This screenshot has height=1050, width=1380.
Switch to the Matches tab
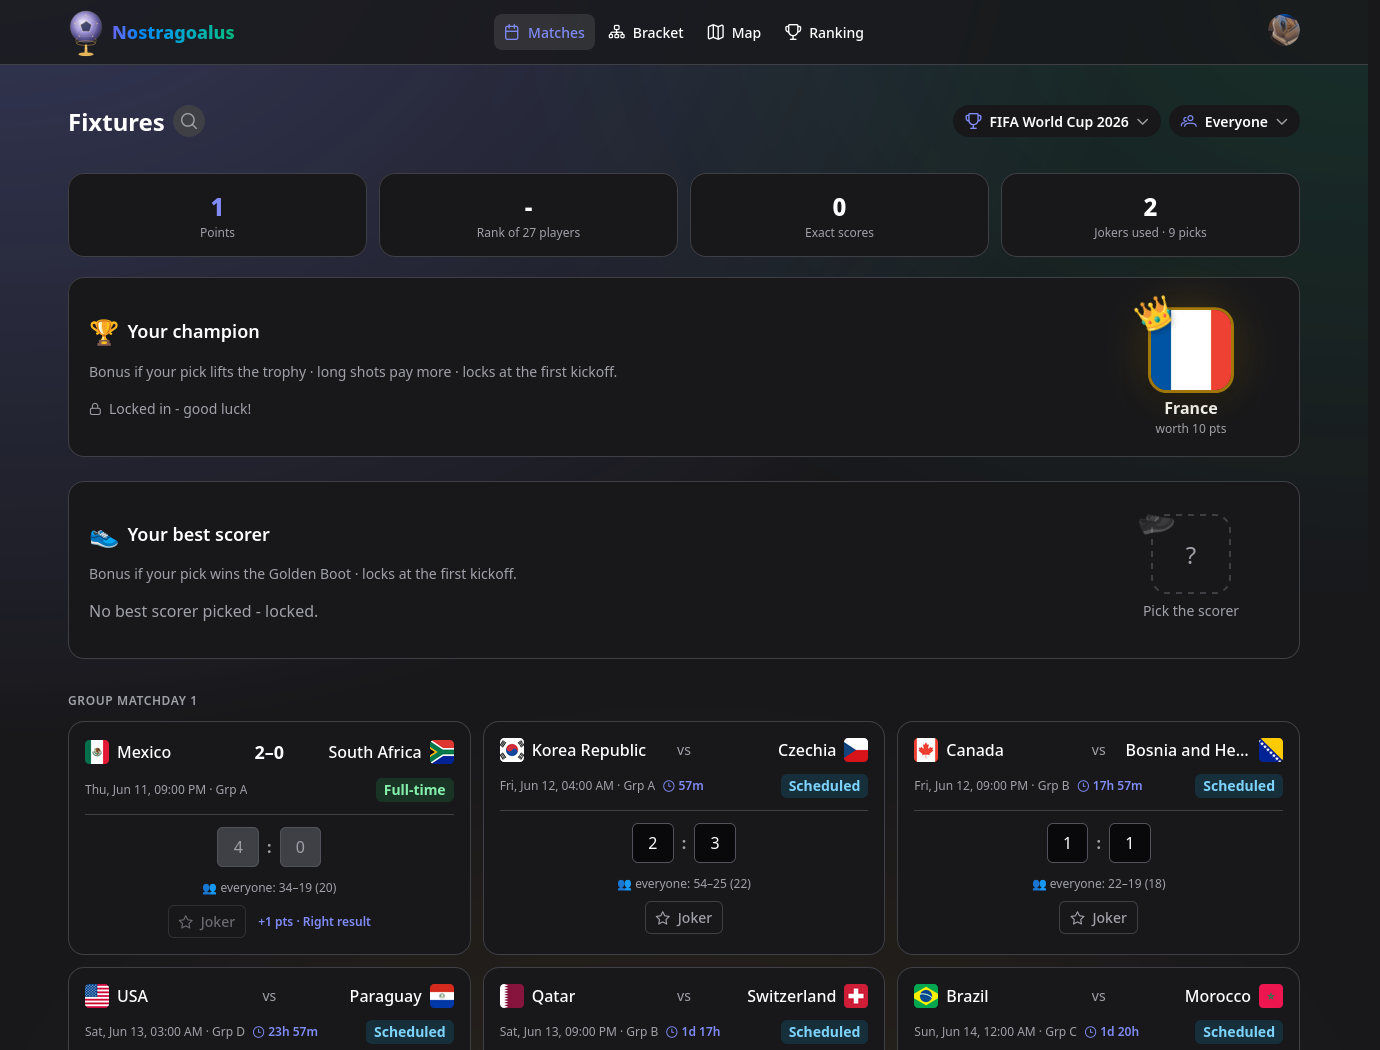(x=544, y=32)
